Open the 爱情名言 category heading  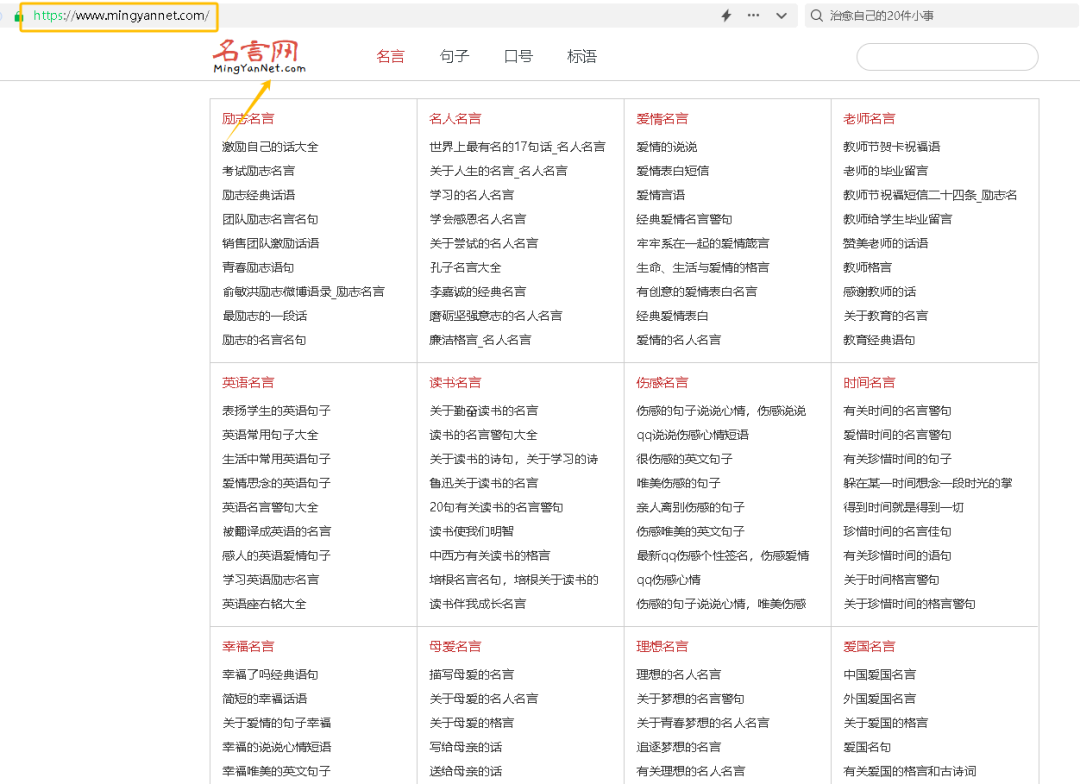coord(663,118)
